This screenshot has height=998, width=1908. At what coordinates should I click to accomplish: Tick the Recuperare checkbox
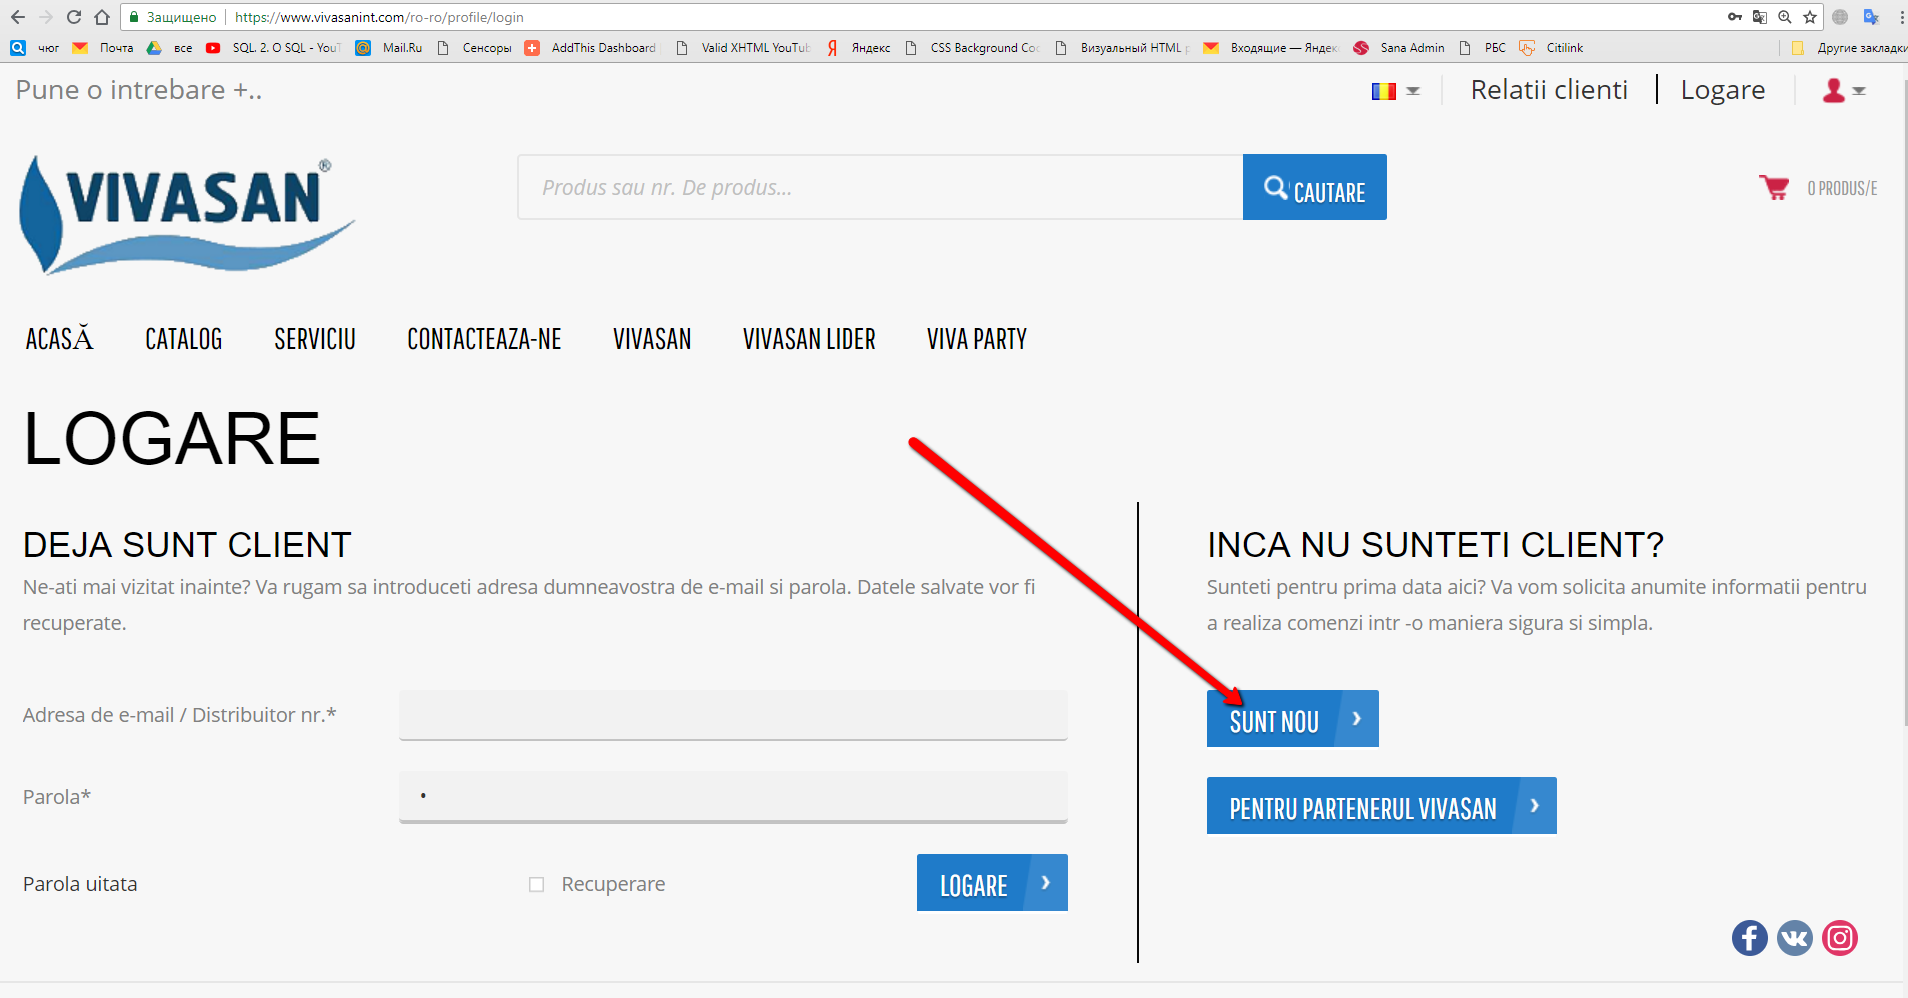click(x=536, y=884)
